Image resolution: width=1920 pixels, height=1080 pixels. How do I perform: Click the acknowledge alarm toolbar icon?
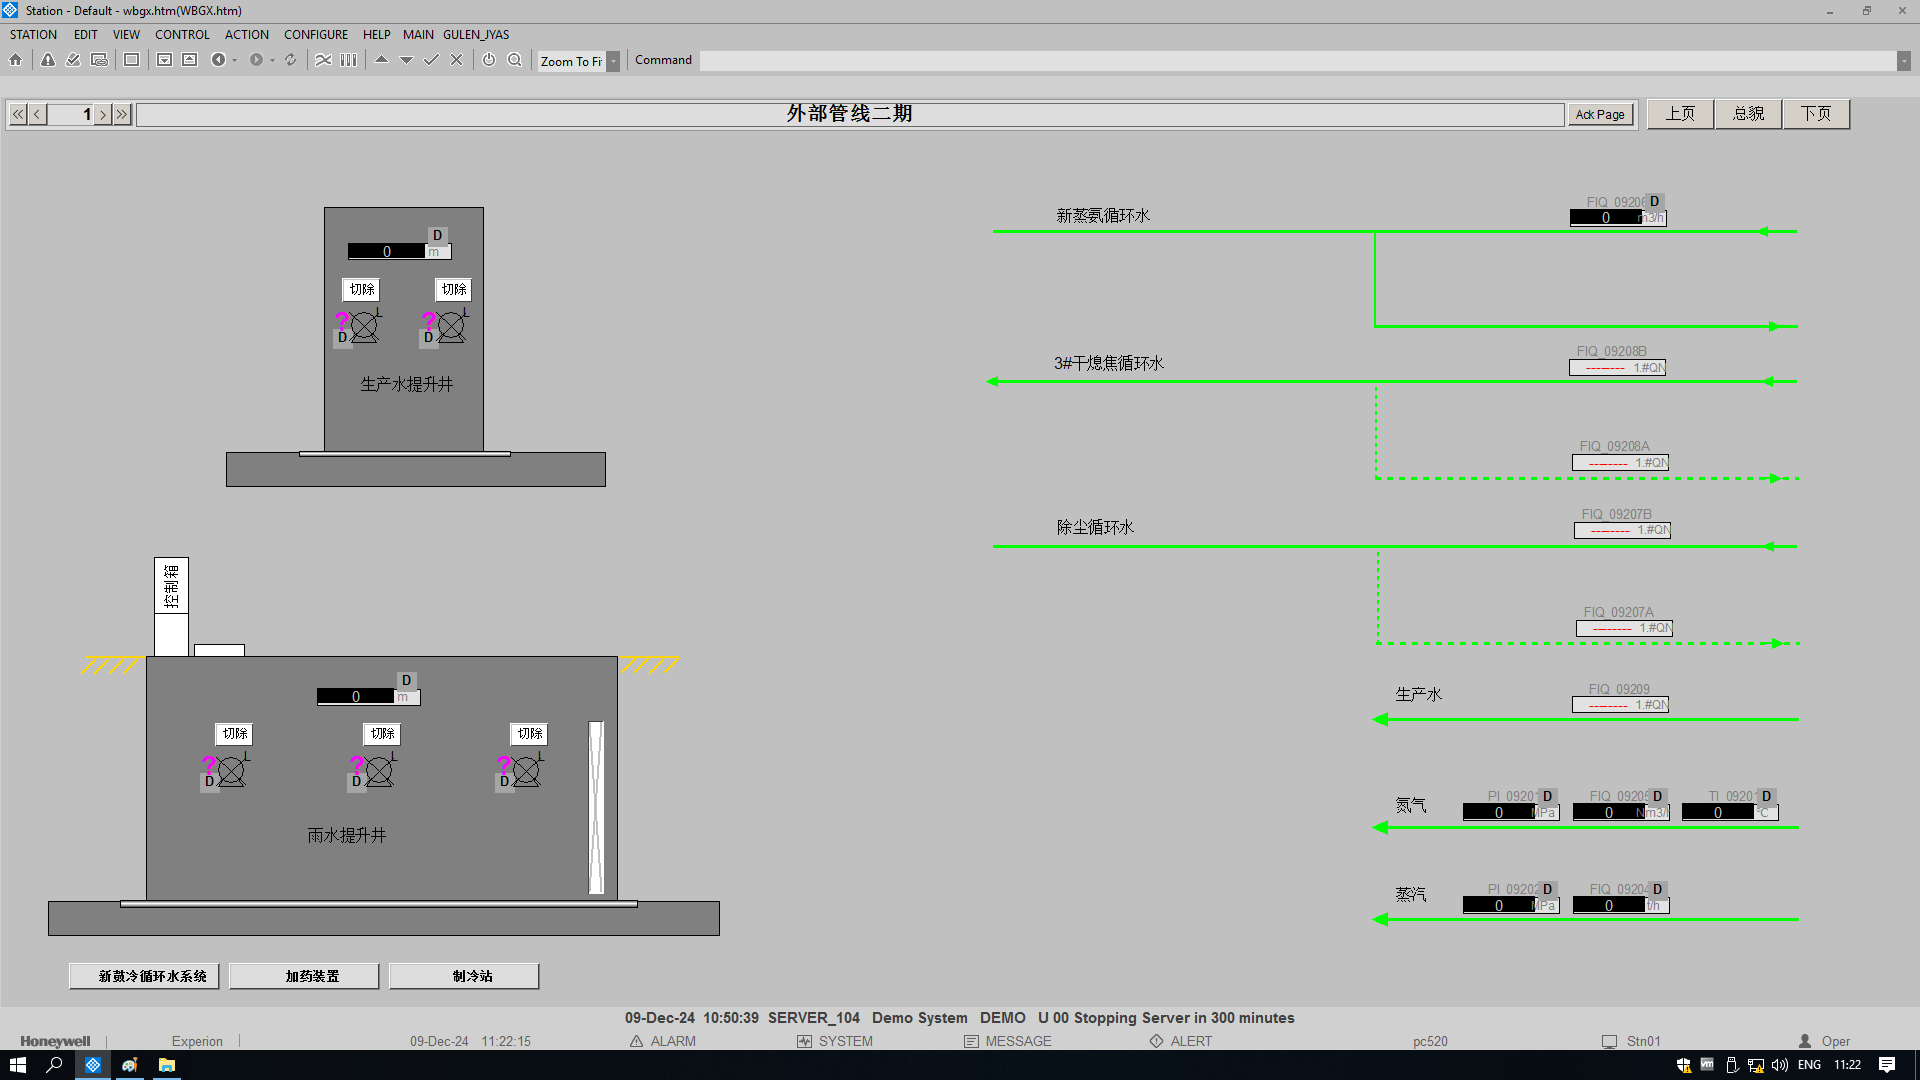point(73,60)
